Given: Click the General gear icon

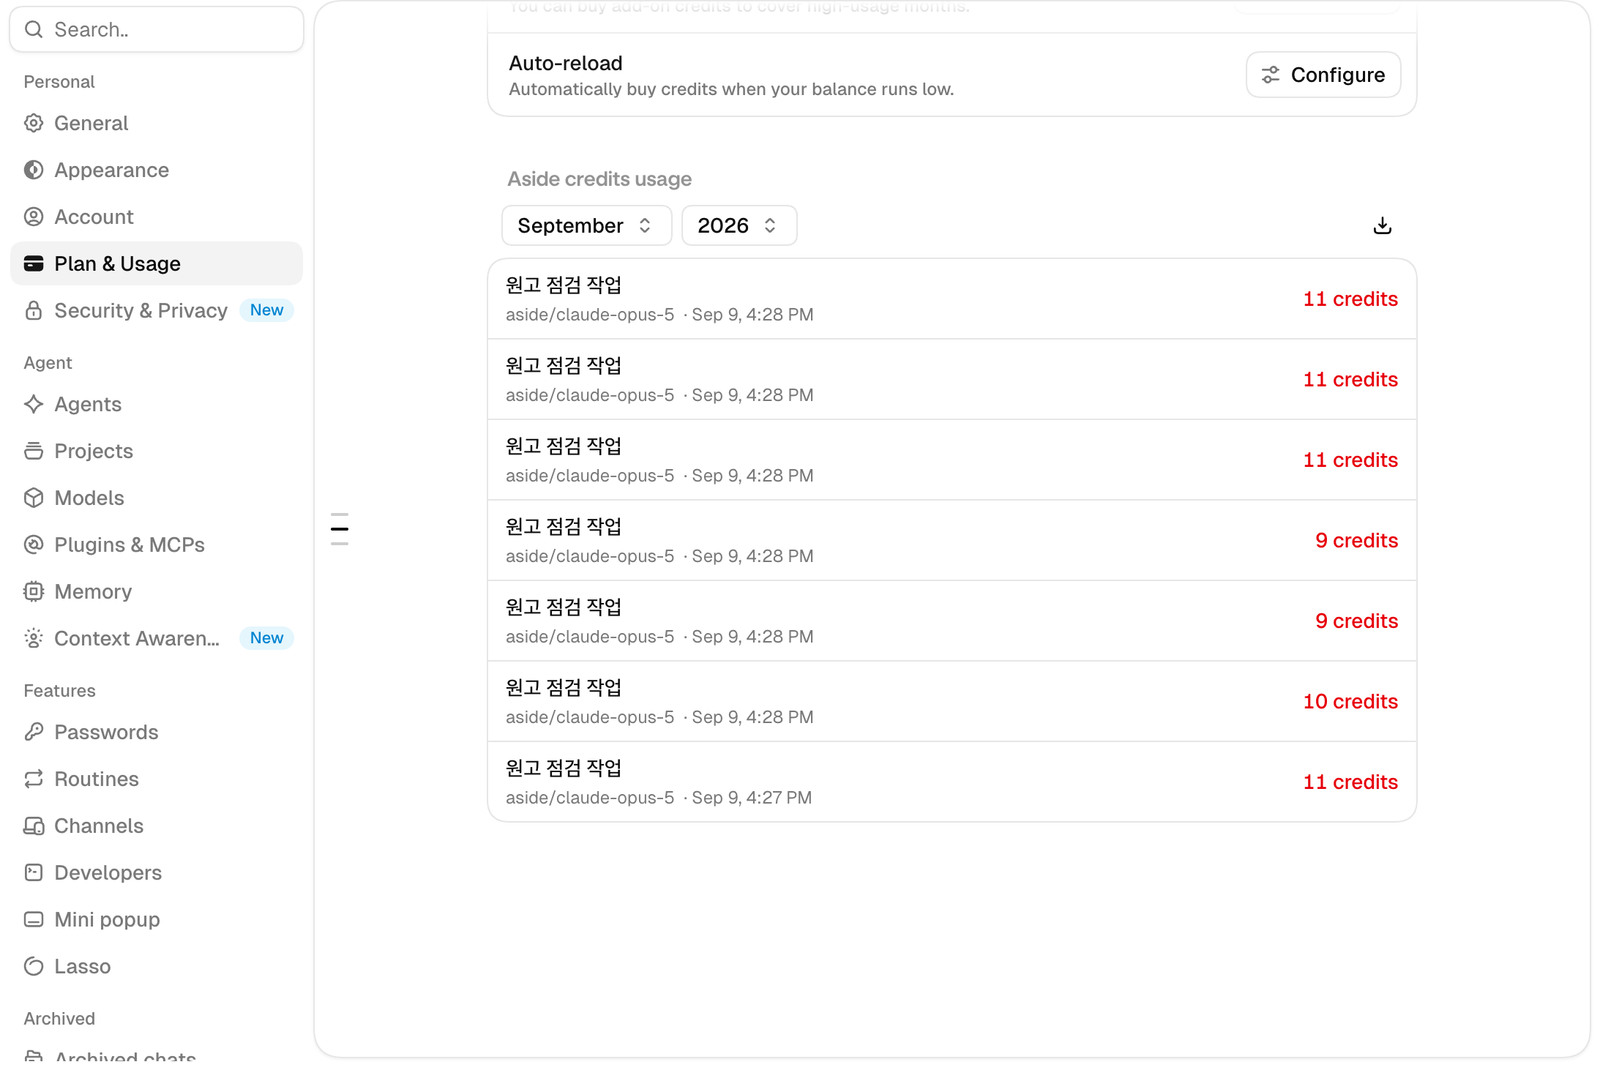Looking at the screenshot, I should click(x=34, y=123).
